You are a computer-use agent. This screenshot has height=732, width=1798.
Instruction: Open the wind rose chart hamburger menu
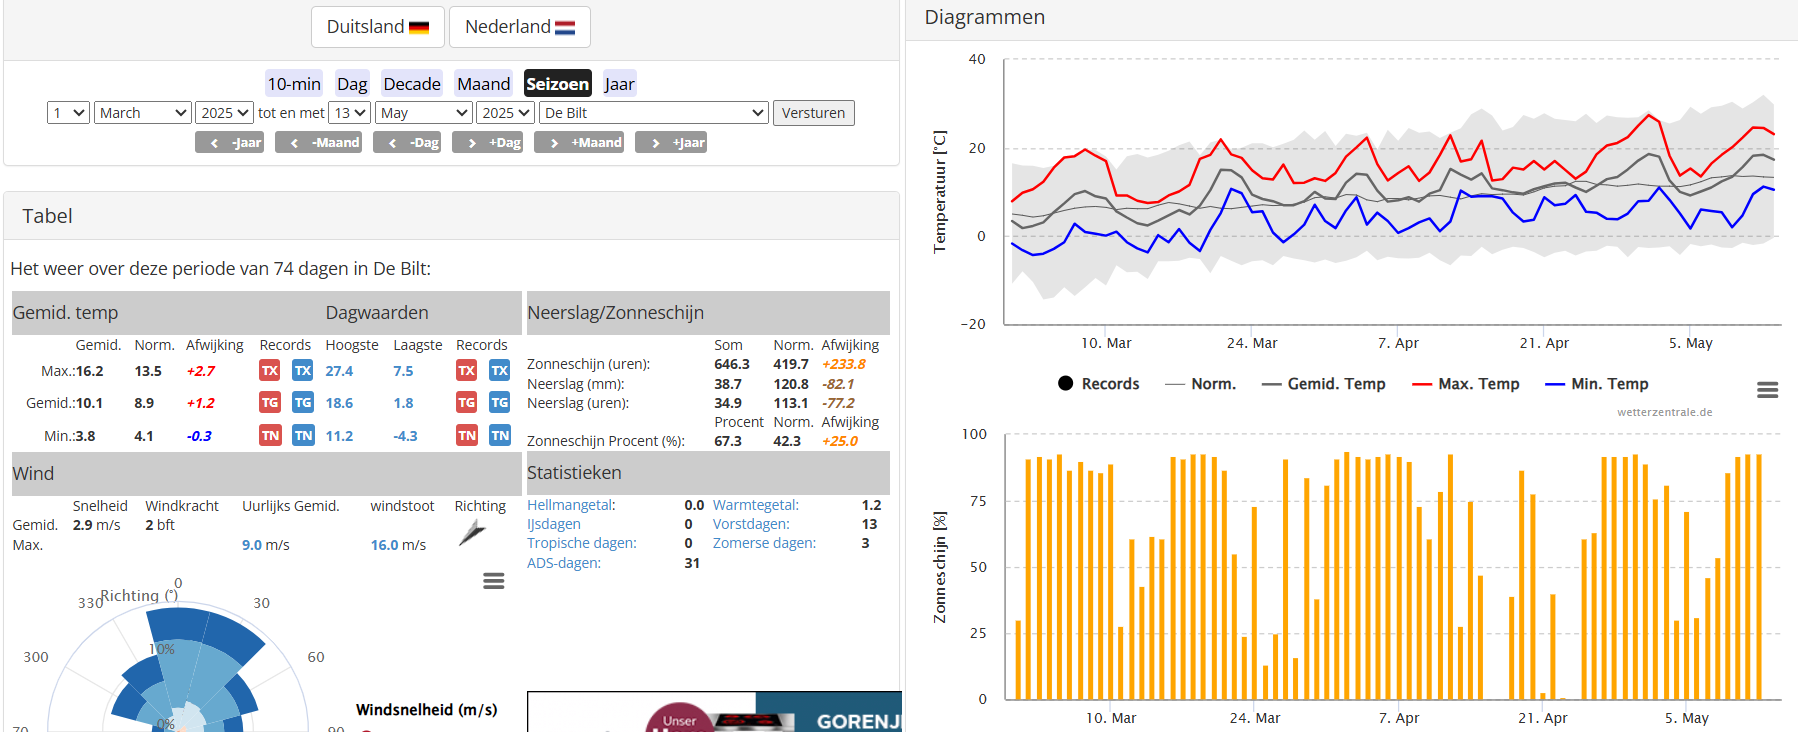(x=494, y=581)
